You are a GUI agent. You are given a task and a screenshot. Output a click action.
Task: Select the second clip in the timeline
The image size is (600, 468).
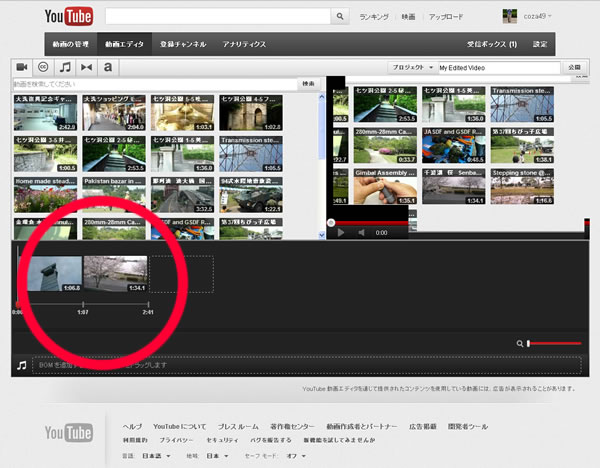tap(115, 274)
